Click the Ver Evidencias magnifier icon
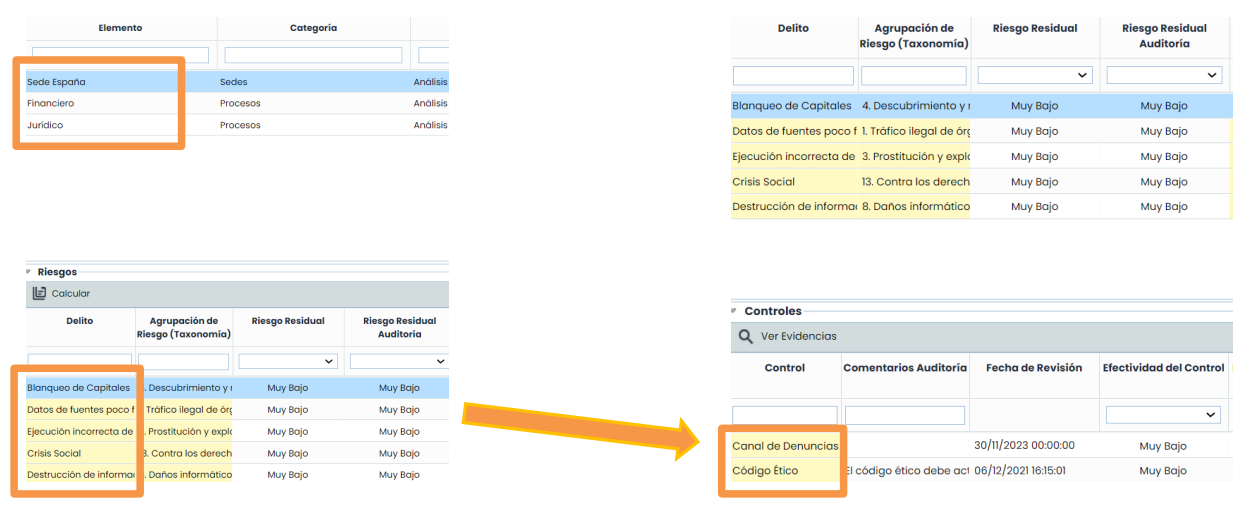Viewport: 1243px width, 519px height. [x=745, y=336]
